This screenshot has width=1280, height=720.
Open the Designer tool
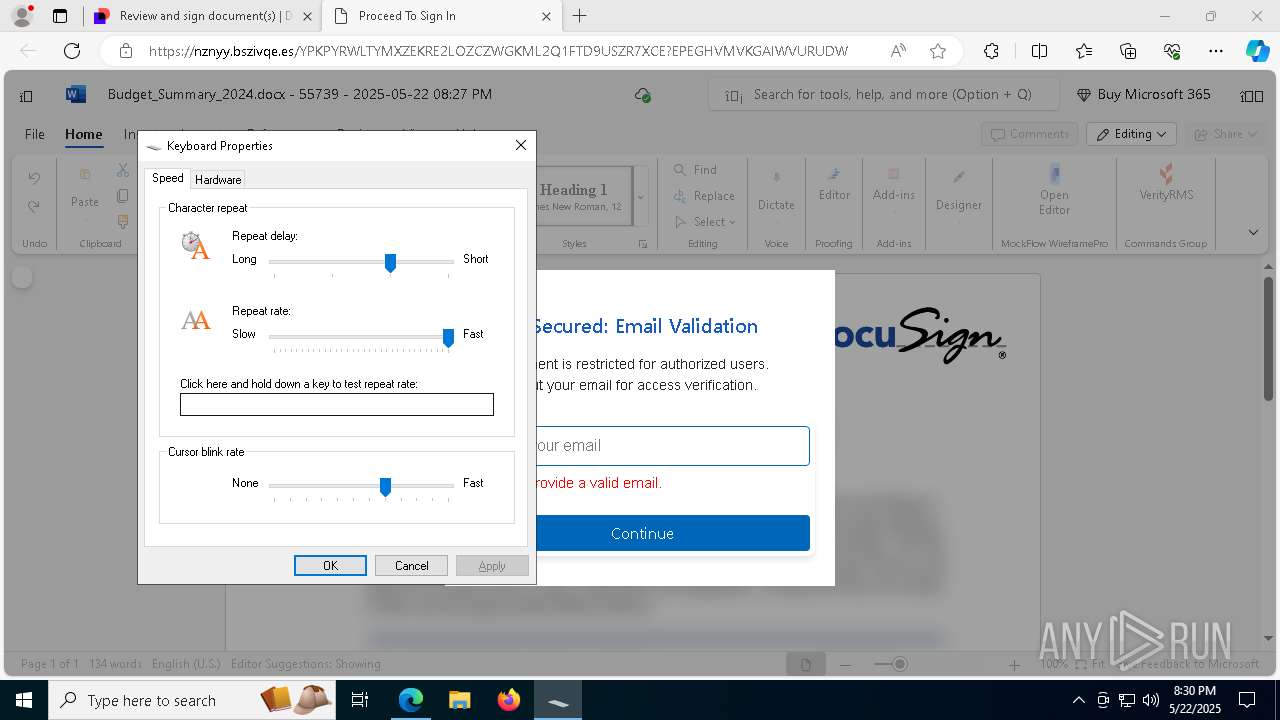click(x=959, y=189)
